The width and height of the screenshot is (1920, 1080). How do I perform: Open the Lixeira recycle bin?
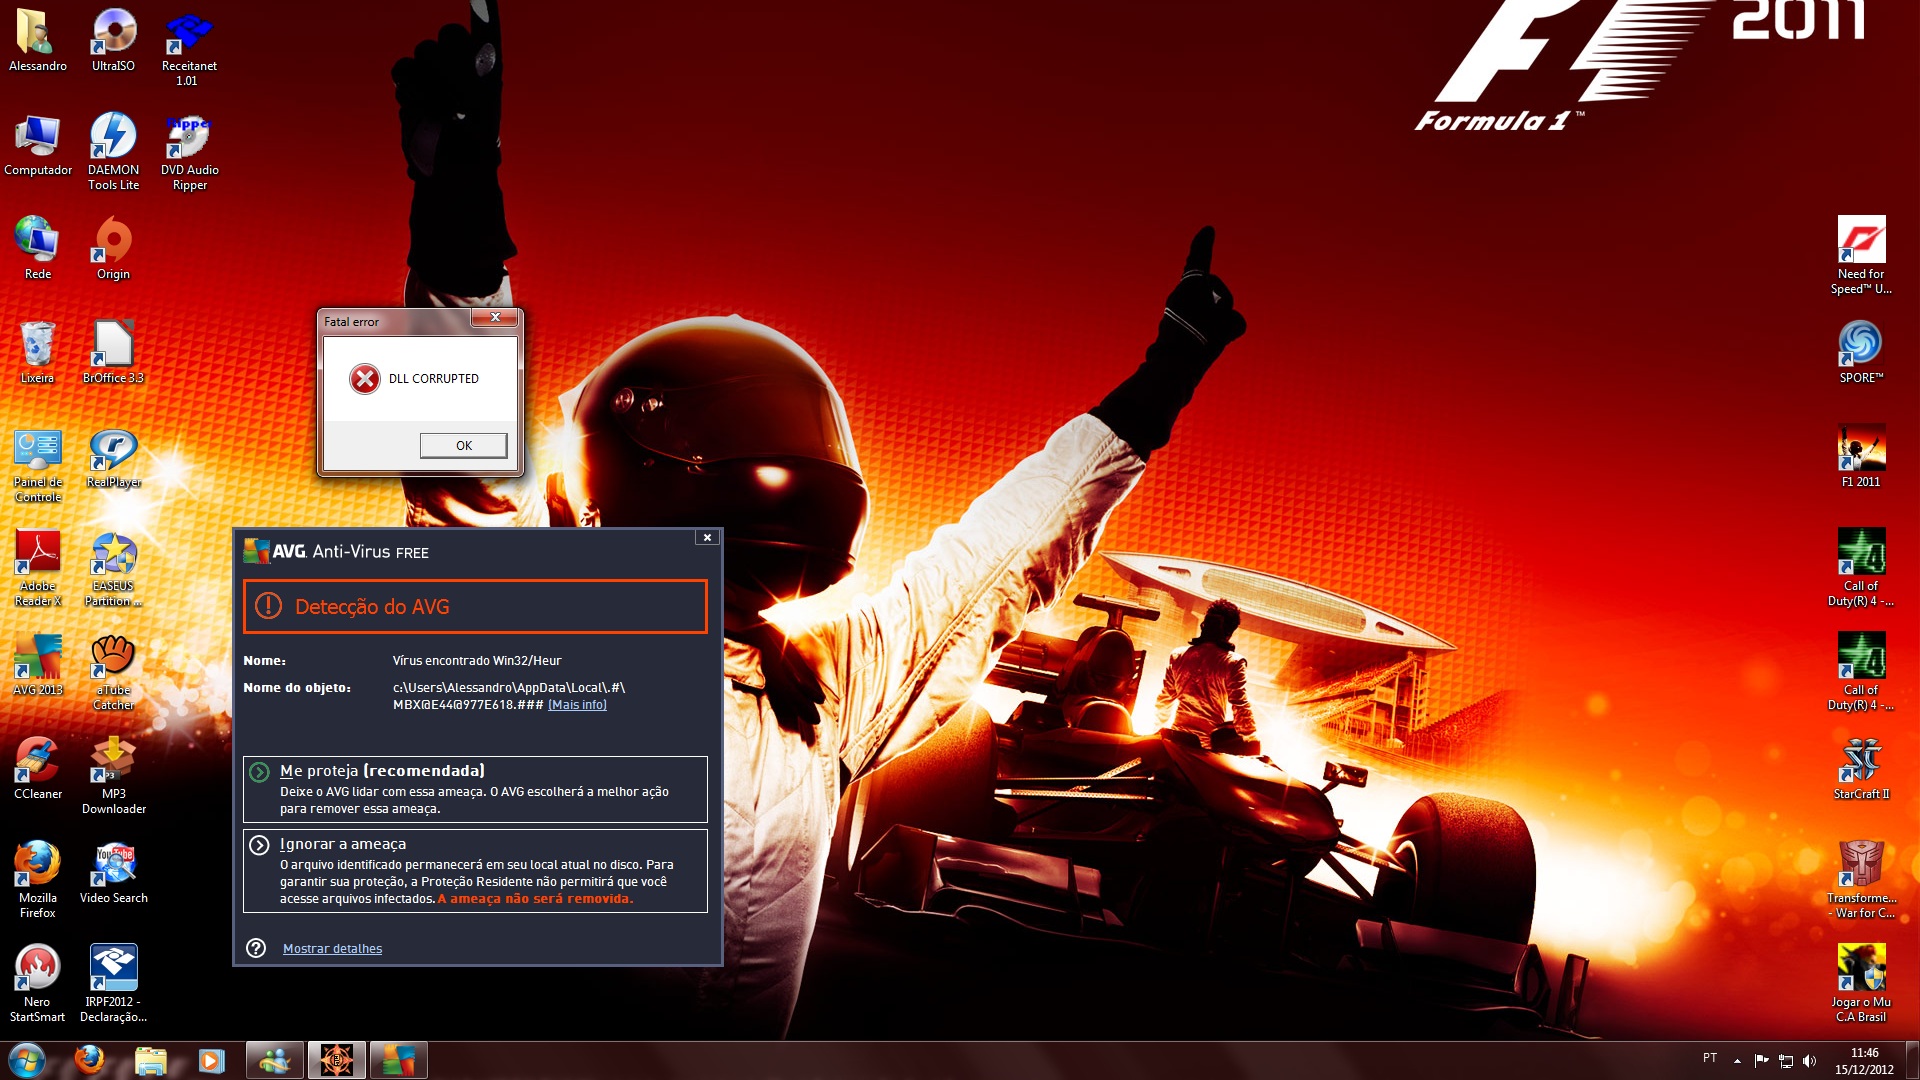tap(37, 344)
